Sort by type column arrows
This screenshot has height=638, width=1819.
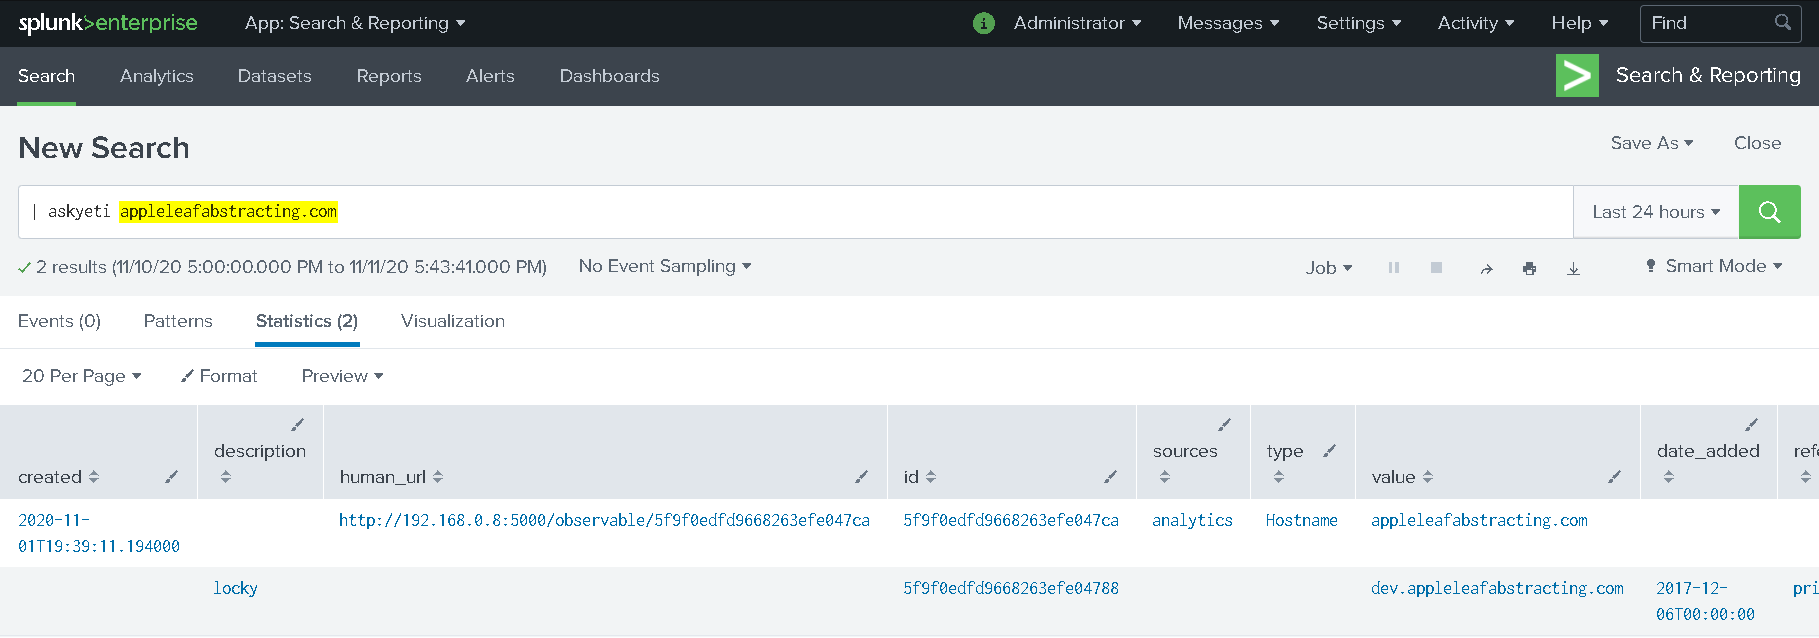point(1279,477)
